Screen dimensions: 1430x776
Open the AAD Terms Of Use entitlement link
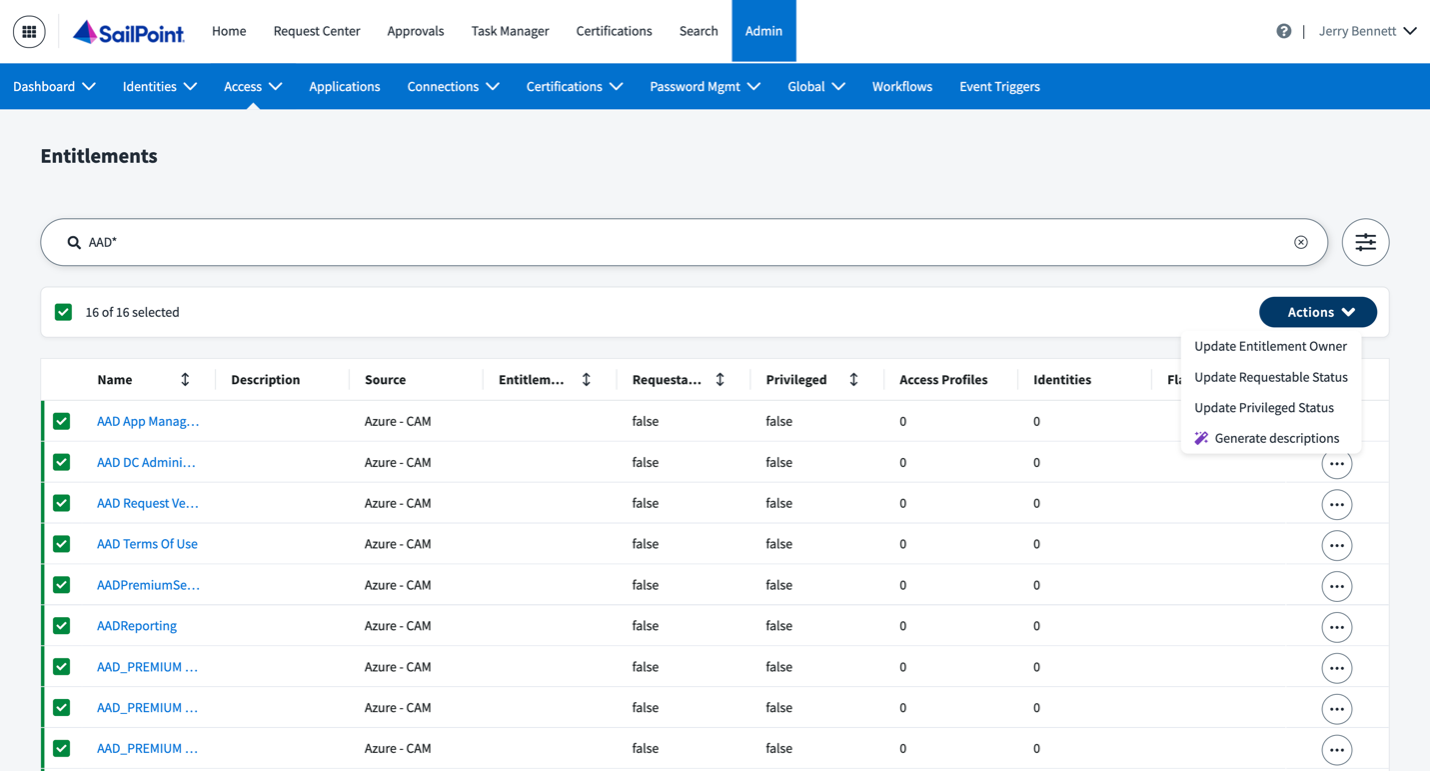pyautogui.click(x=147, y=543)
